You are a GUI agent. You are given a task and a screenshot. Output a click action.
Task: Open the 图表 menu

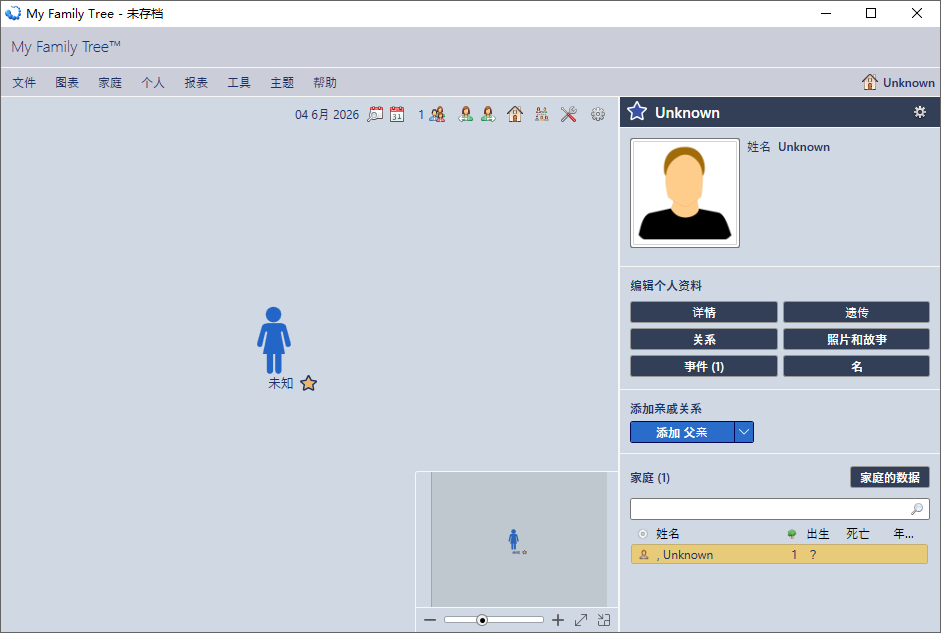pyautogui.click(x=67, y=82)
